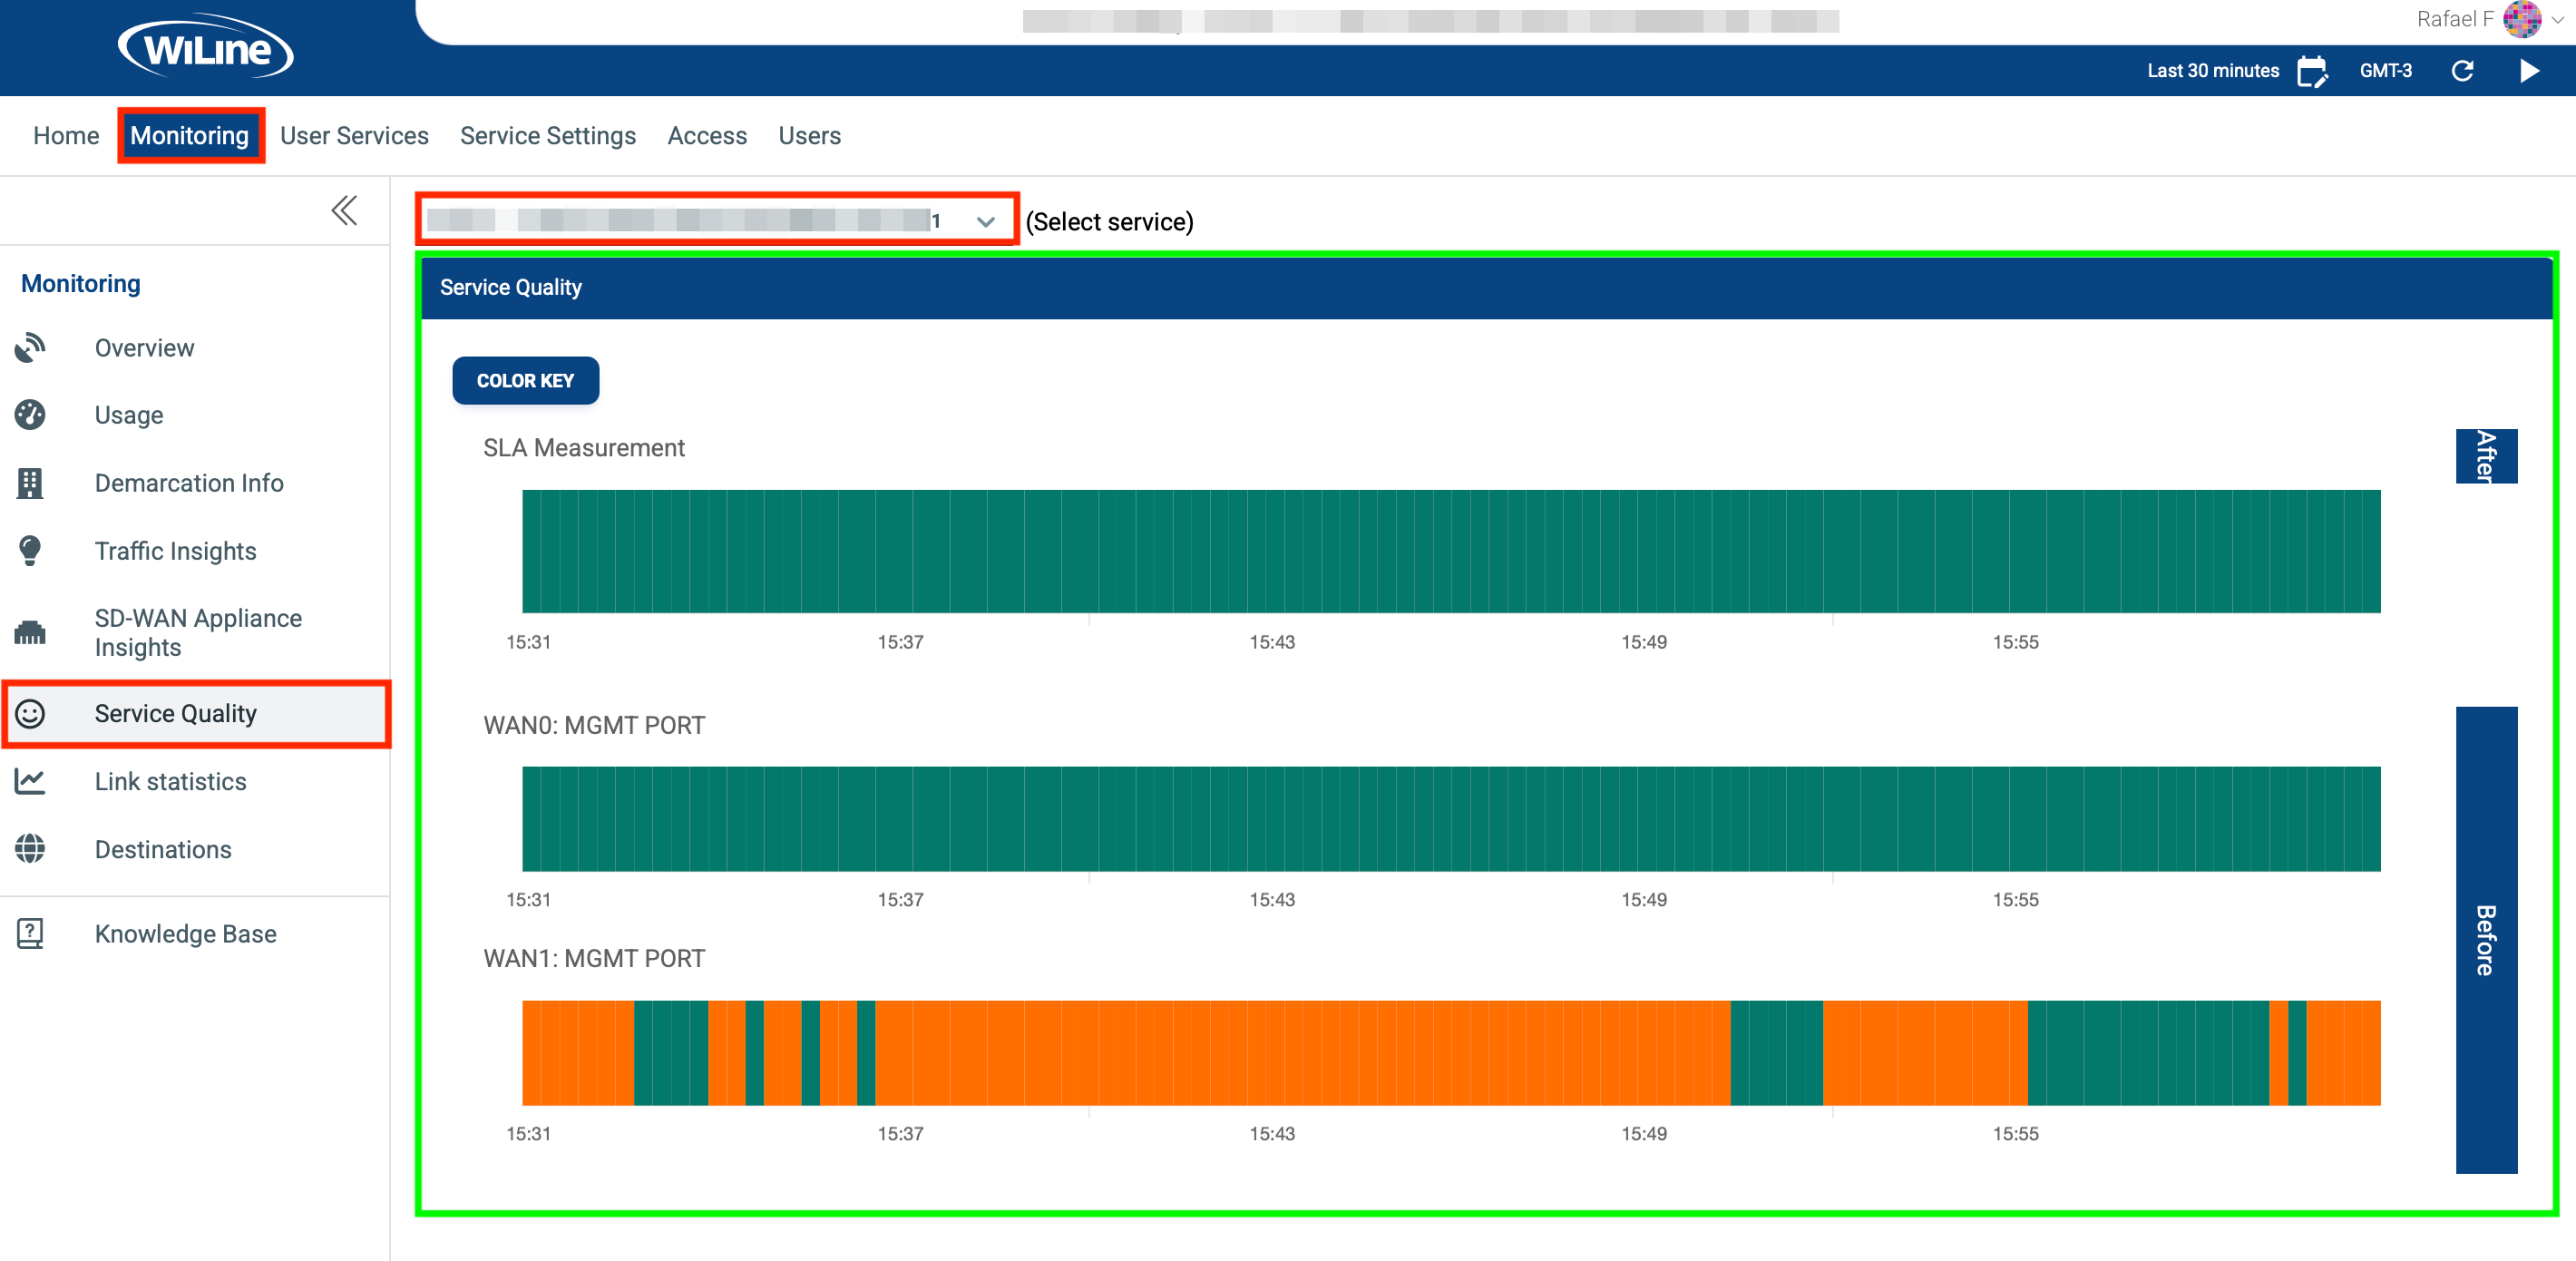Open the calendar date picker icon
Screen dimensions: 2576x1261
click(x=2313, y=70)
